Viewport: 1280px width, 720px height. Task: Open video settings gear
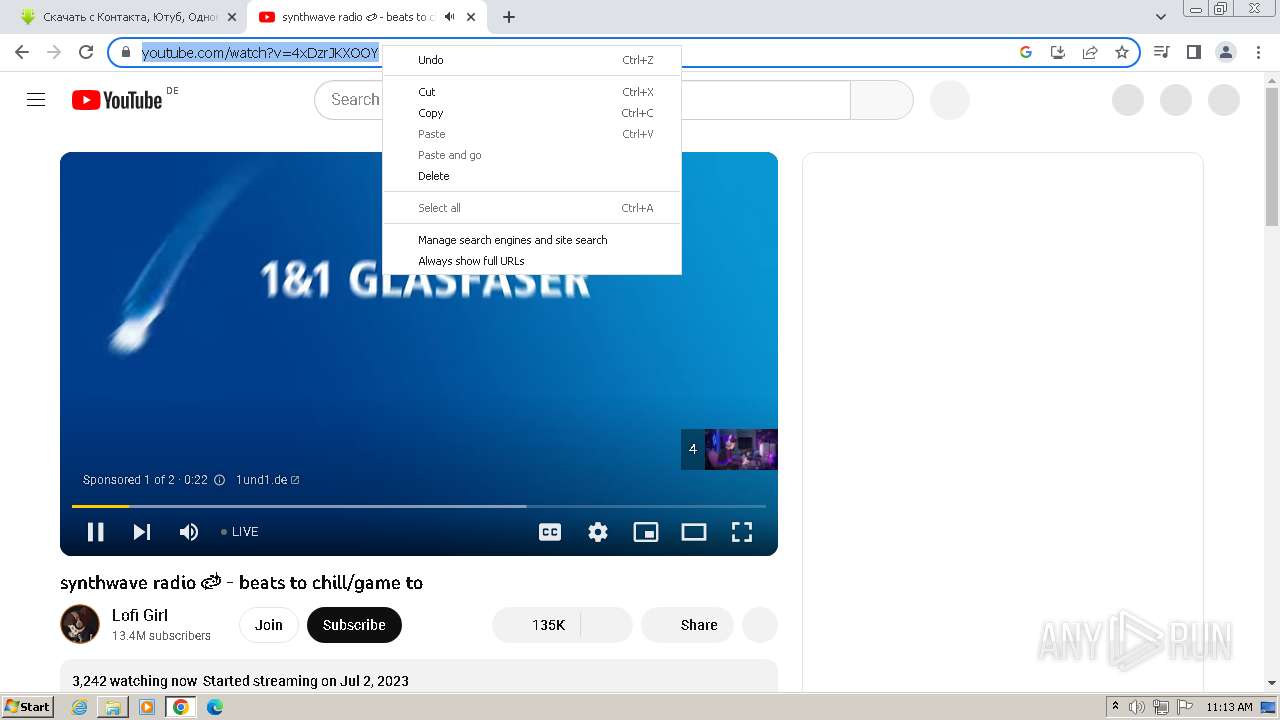pyautogui.click(x=598, y=532)
